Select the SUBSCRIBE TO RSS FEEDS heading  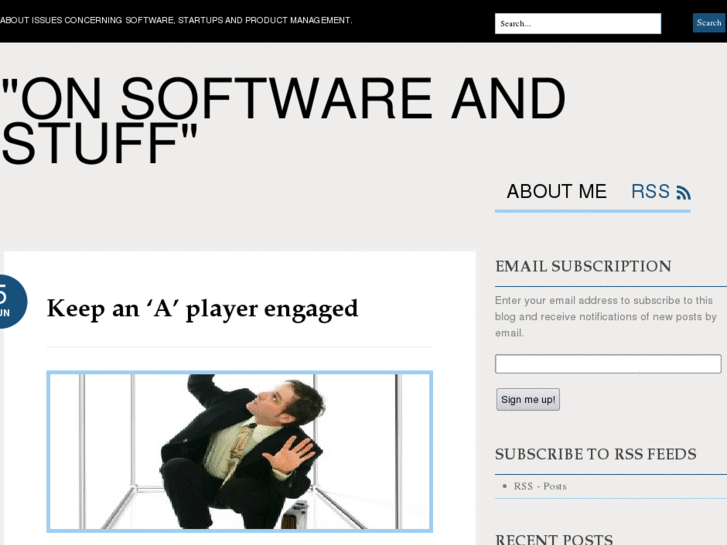coord(595,454)
